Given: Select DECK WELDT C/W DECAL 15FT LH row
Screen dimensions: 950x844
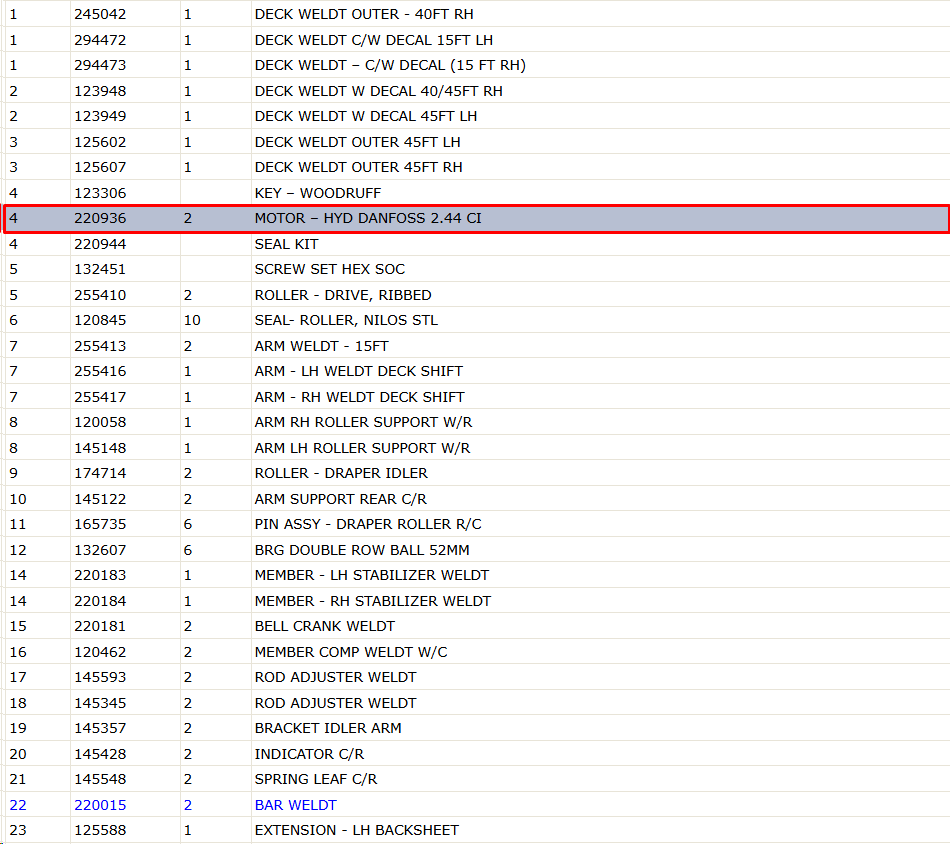Looking at the screenshot, I should (x=476, y=40).
